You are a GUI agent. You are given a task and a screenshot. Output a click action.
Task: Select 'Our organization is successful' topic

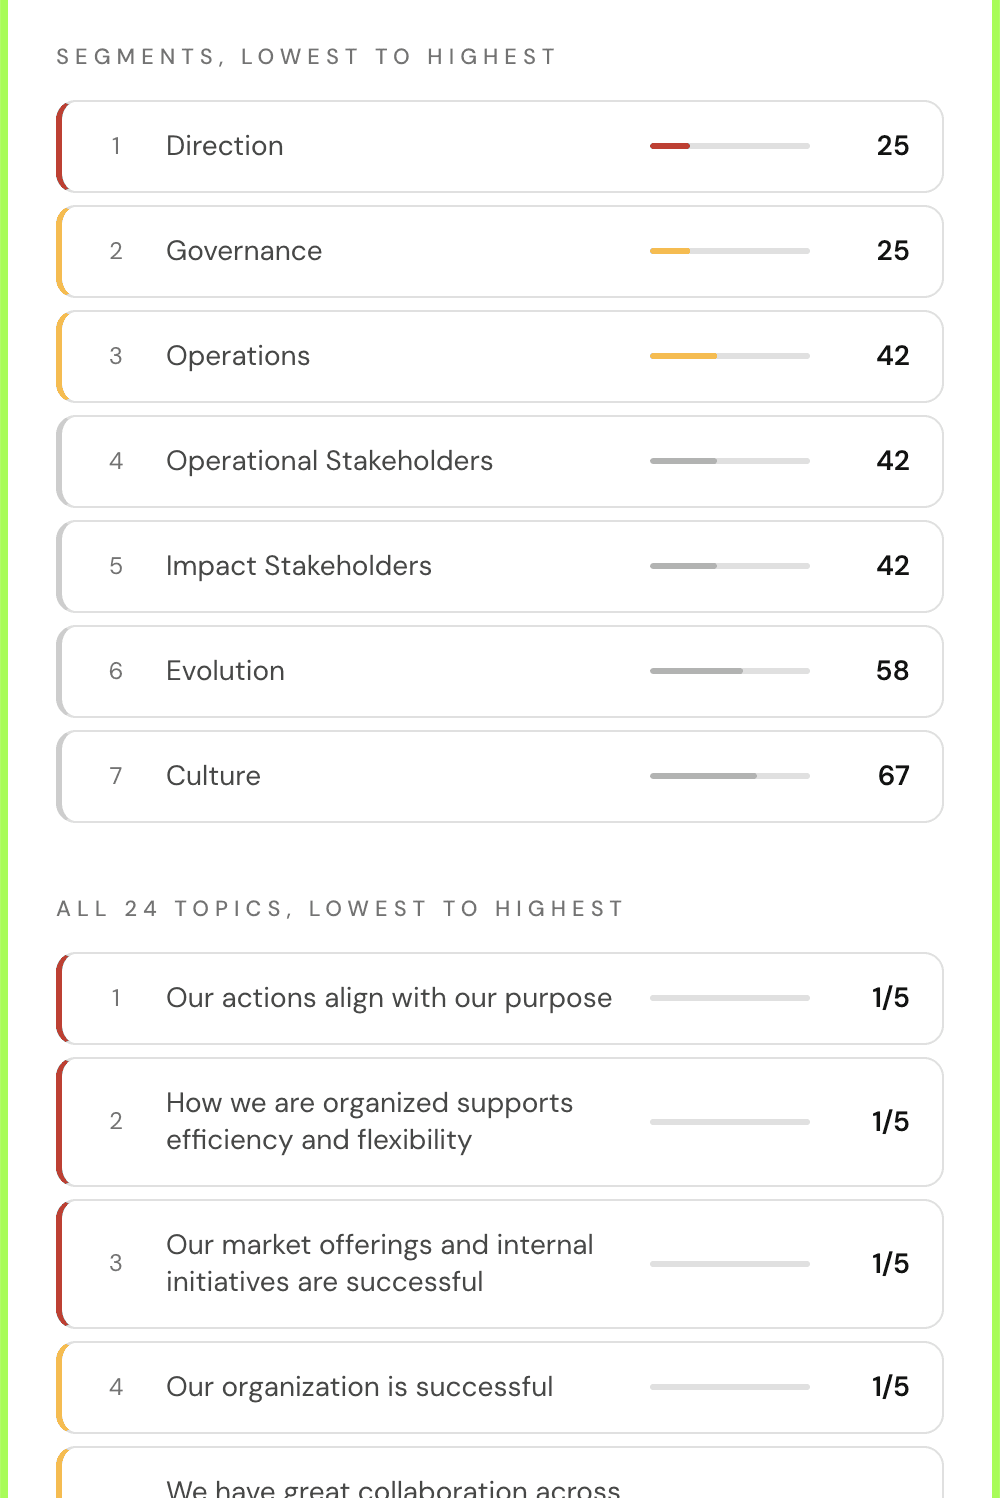pyautogui.click(x=500, y=1387)
